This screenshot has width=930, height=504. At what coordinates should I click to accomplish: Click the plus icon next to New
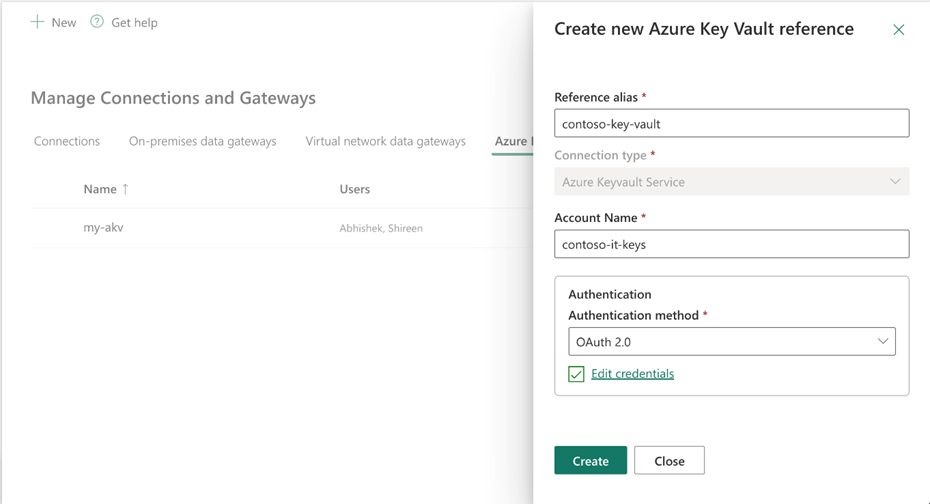(37, 22)
